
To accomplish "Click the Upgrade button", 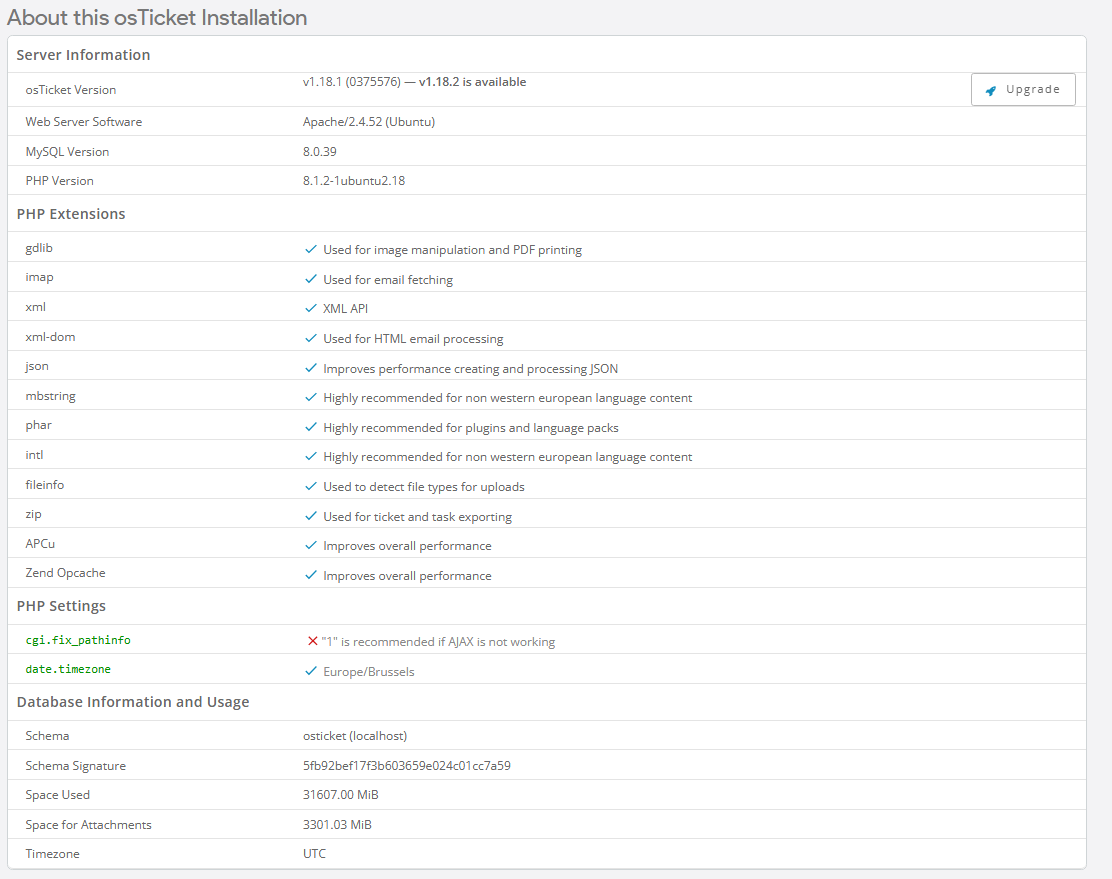I will point(1023,89).
